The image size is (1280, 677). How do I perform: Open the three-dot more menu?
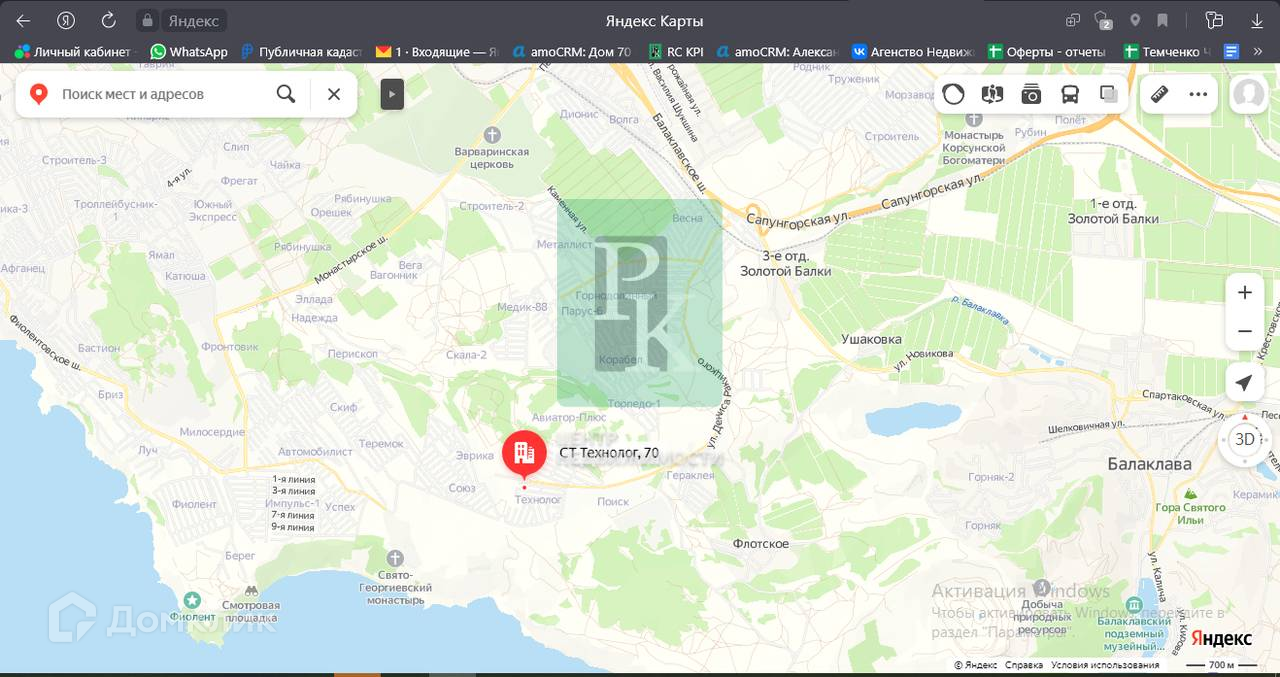click(x=1198, y=94)
